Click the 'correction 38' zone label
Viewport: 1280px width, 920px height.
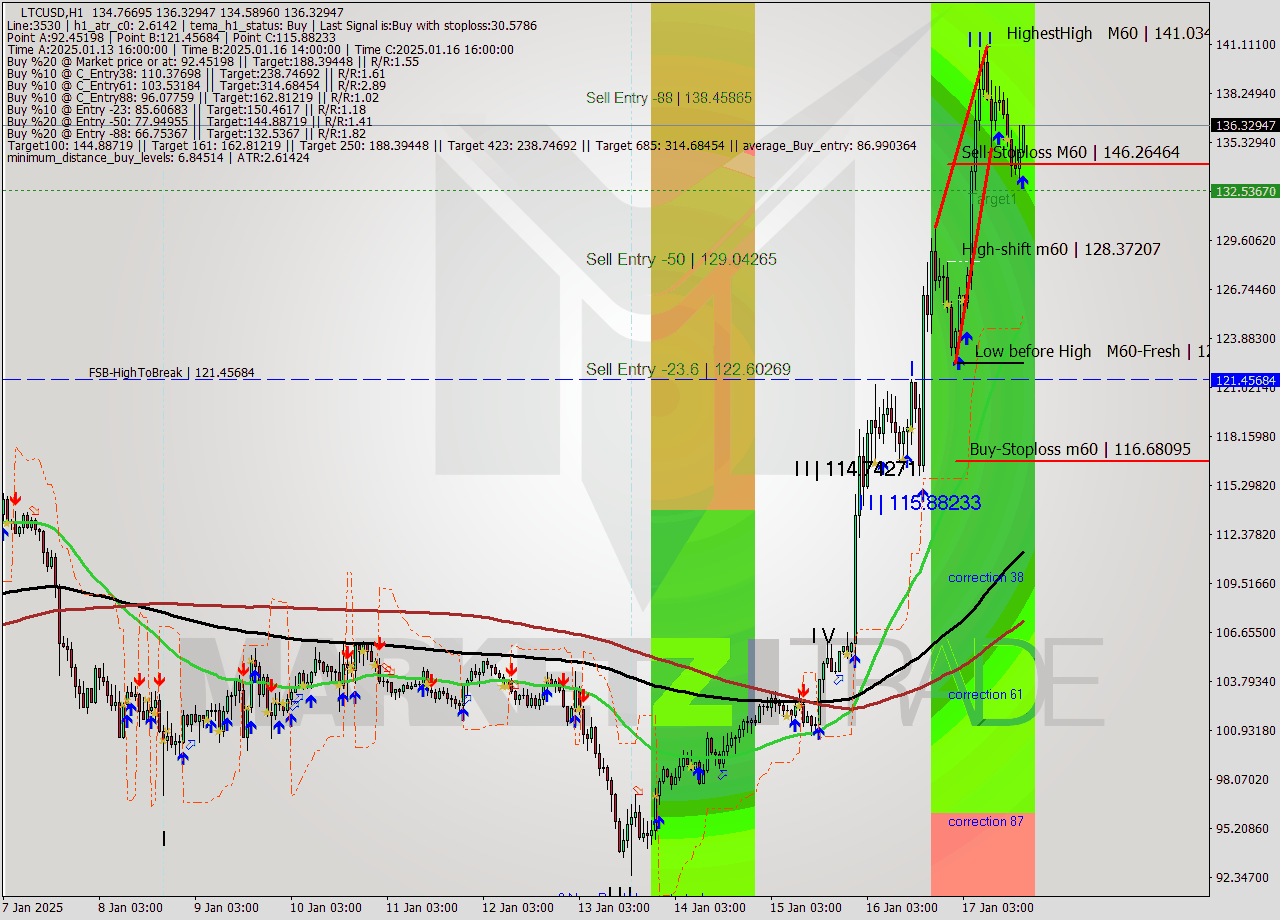pyautogui.click(x=985, y=578)
